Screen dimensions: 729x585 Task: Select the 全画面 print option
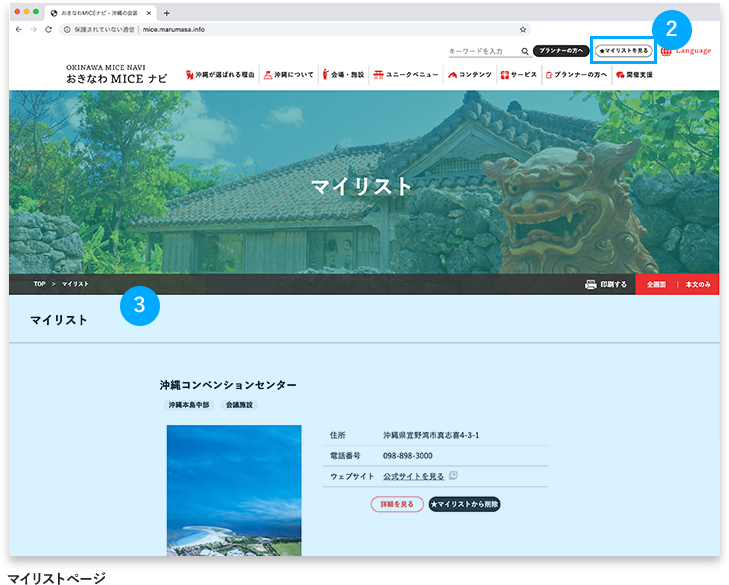click(656, 284)
